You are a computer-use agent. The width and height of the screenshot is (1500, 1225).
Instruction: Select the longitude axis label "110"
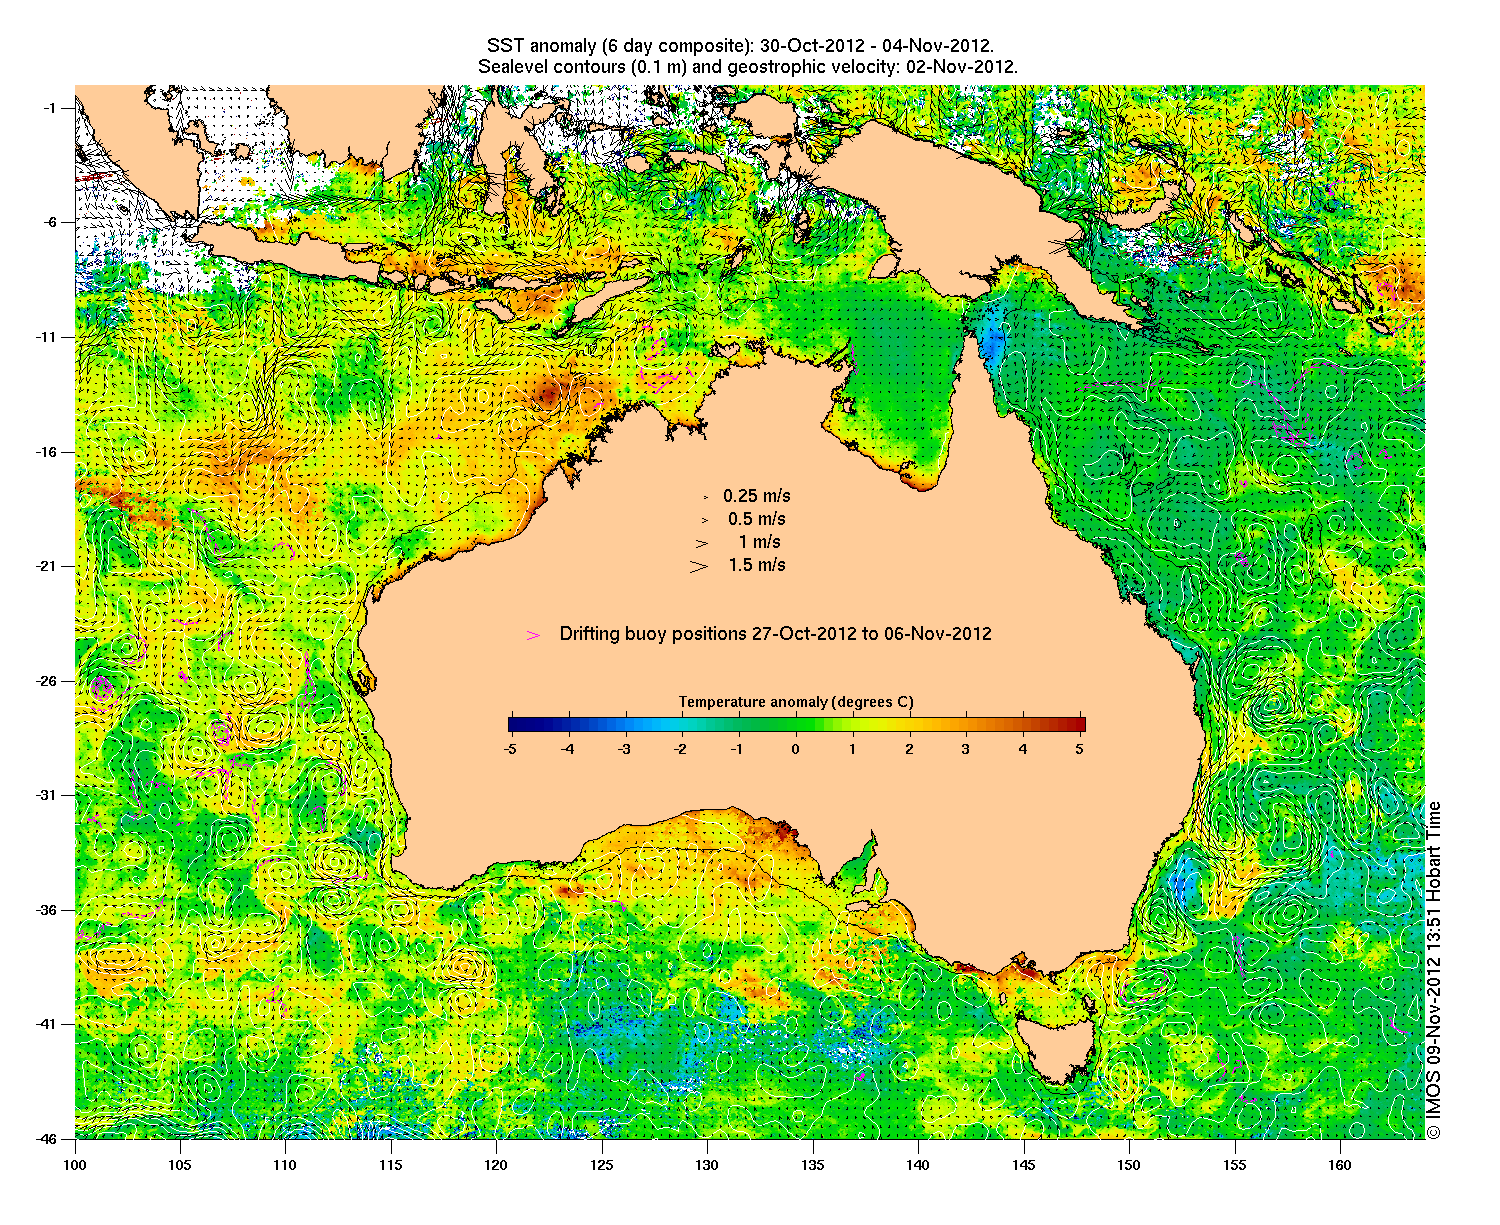285,1164
